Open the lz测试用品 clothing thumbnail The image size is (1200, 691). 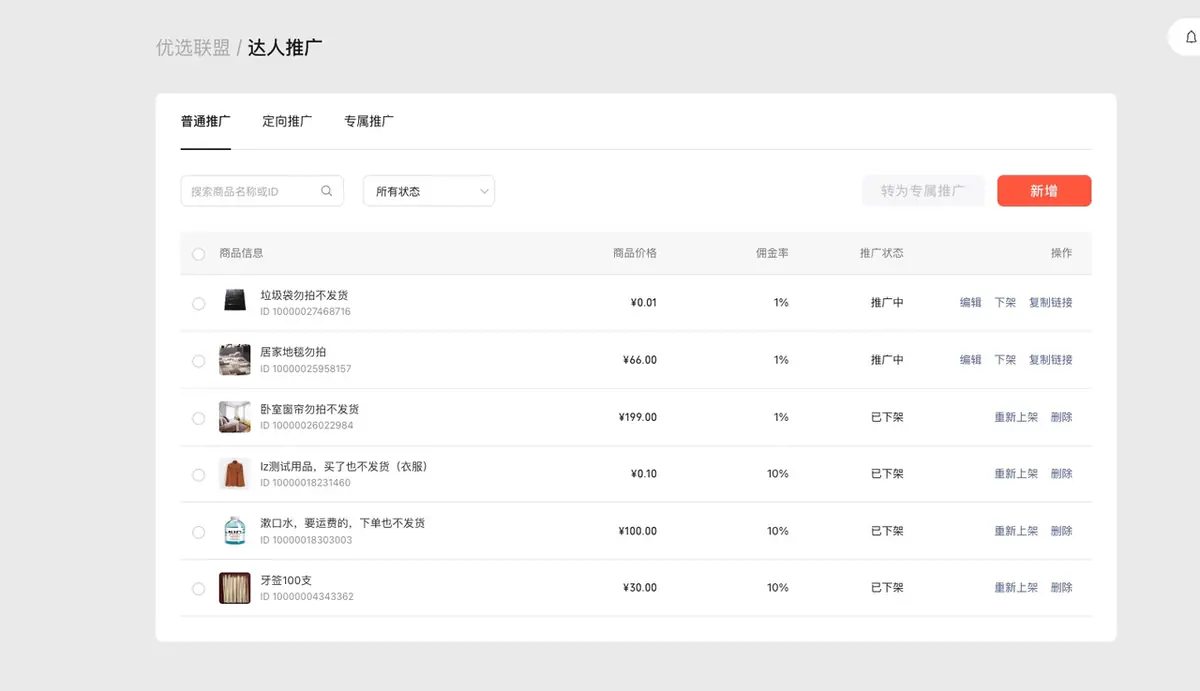click(x=234, y=474)
